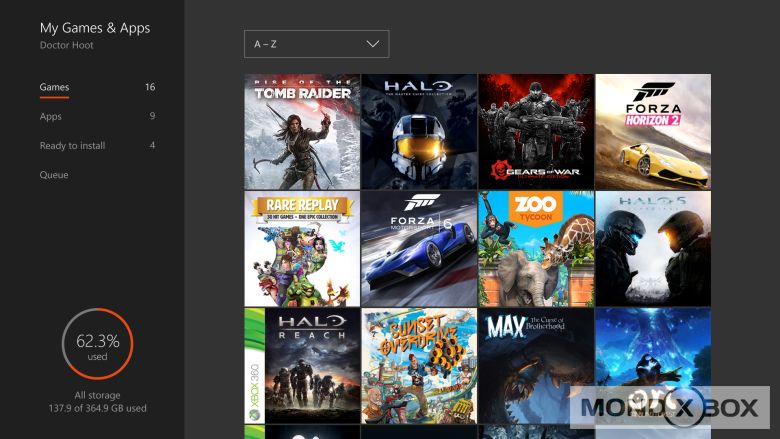Open the Forza Horizon 2 tile

[653, 132]
